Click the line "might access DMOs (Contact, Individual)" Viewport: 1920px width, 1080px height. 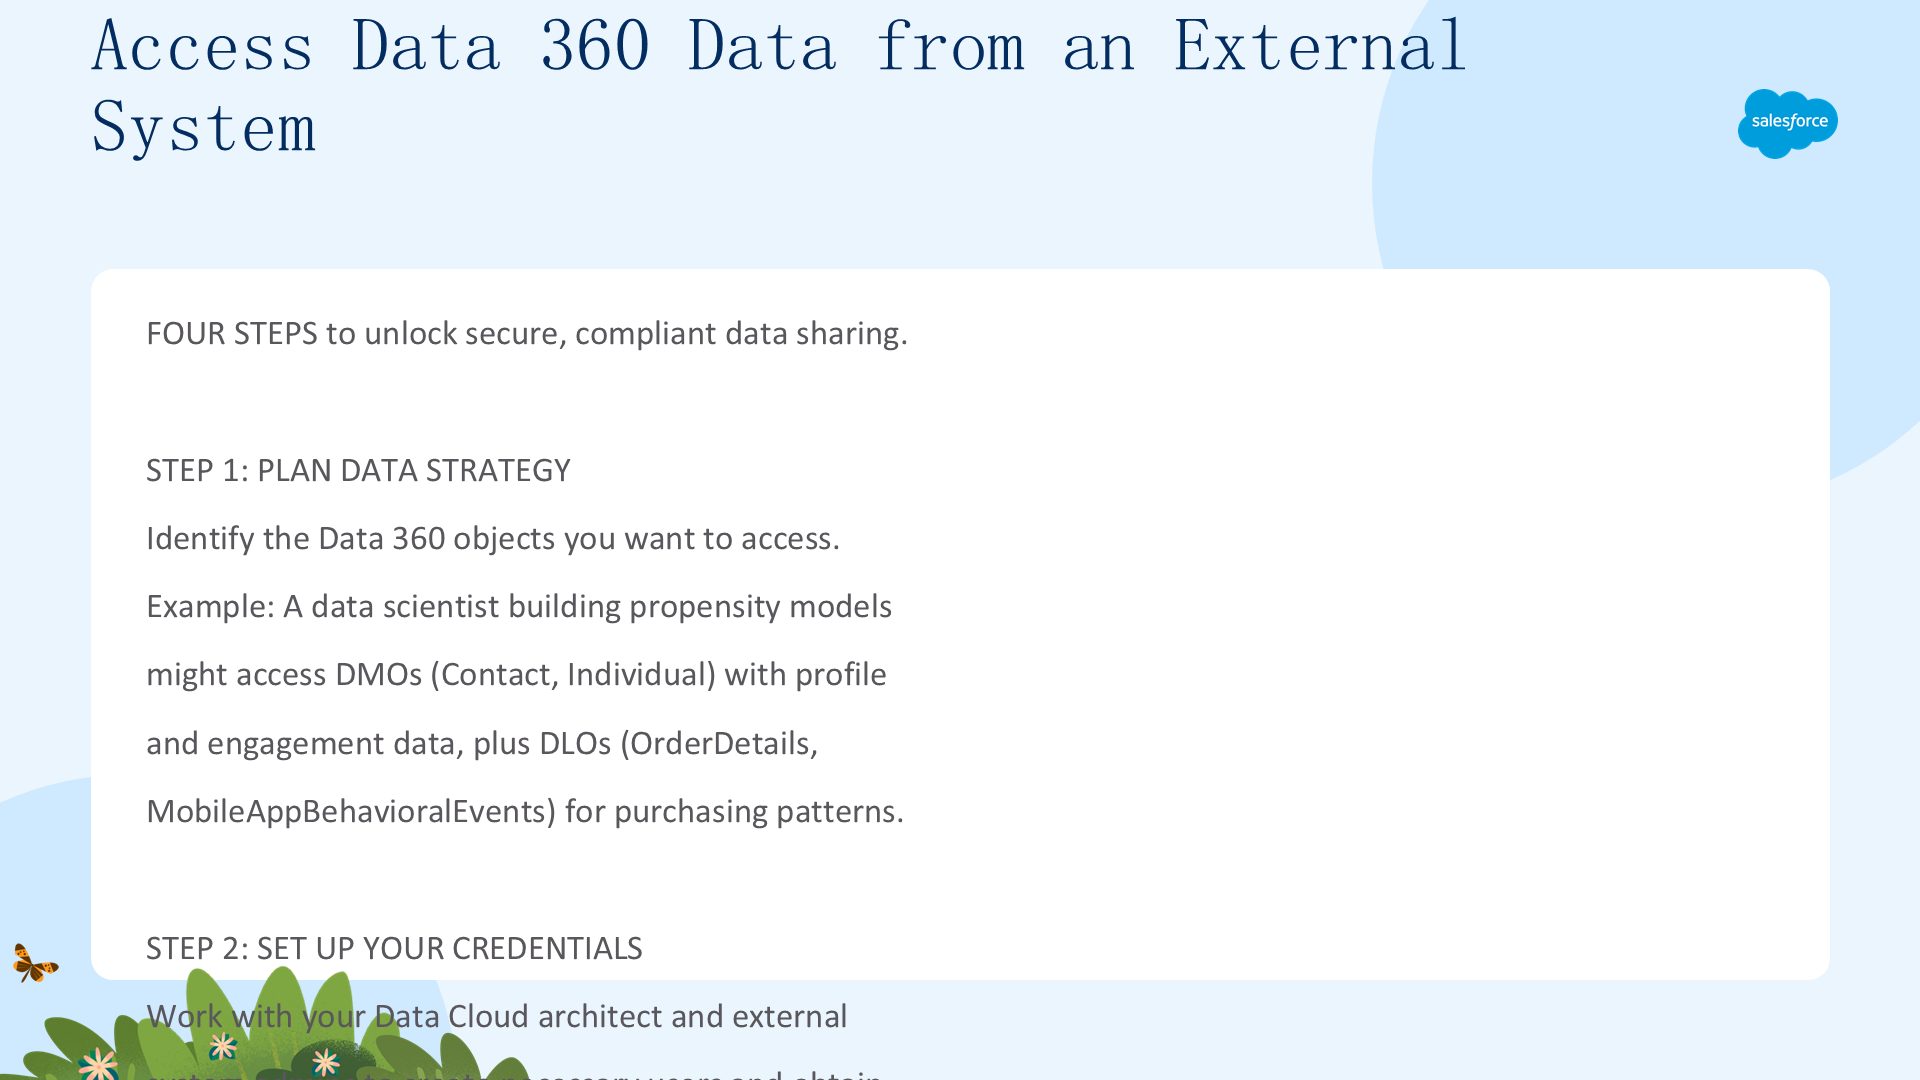[516, 674]
